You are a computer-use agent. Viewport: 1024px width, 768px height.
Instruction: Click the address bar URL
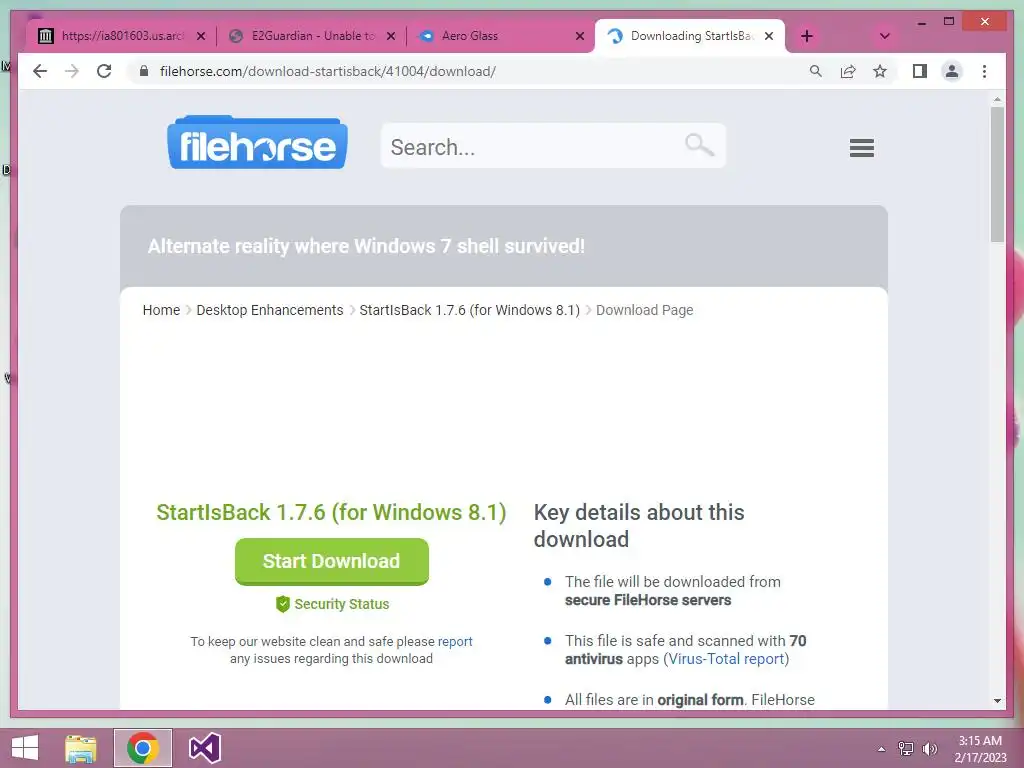(328, 71)
